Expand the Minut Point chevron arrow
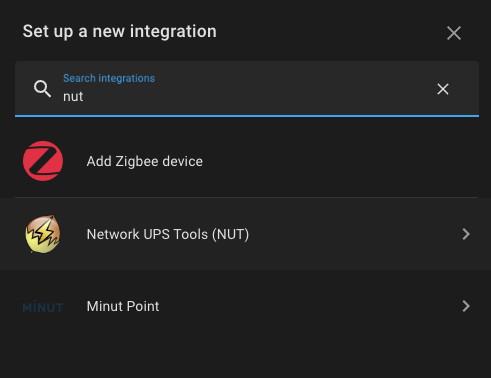The width and height of the screenshot is (491, 378). click(466, 306)
